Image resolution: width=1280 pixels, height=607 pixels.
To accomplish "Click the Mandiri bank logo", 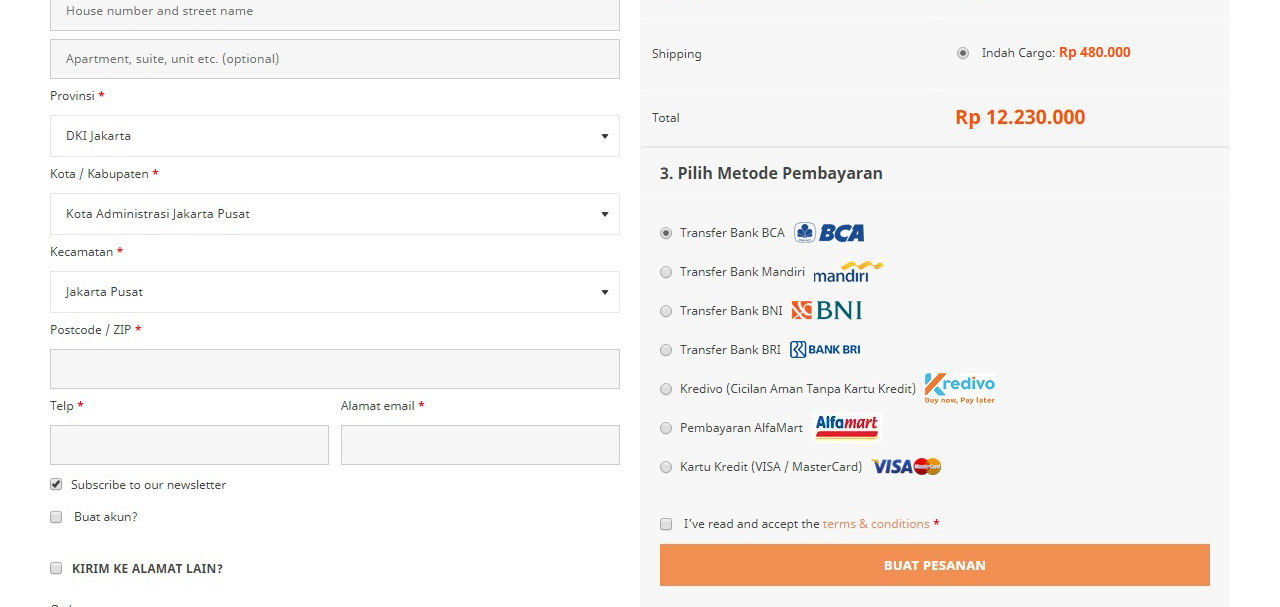I will tap(846, 272).
